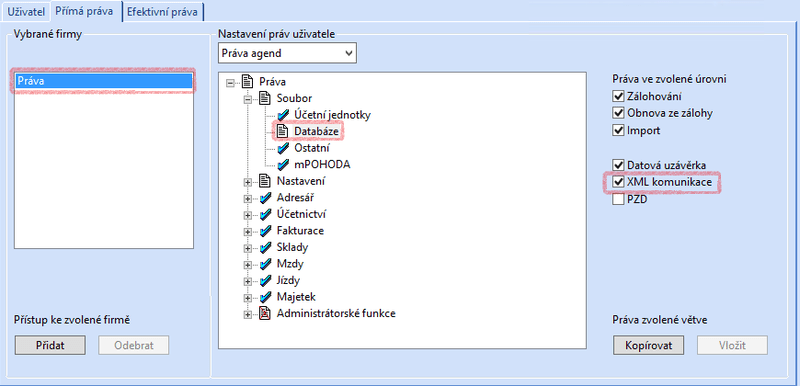Enable the PZD checkbox
Image resolution: width=800 pixels, height=386 pixels.
618,200
